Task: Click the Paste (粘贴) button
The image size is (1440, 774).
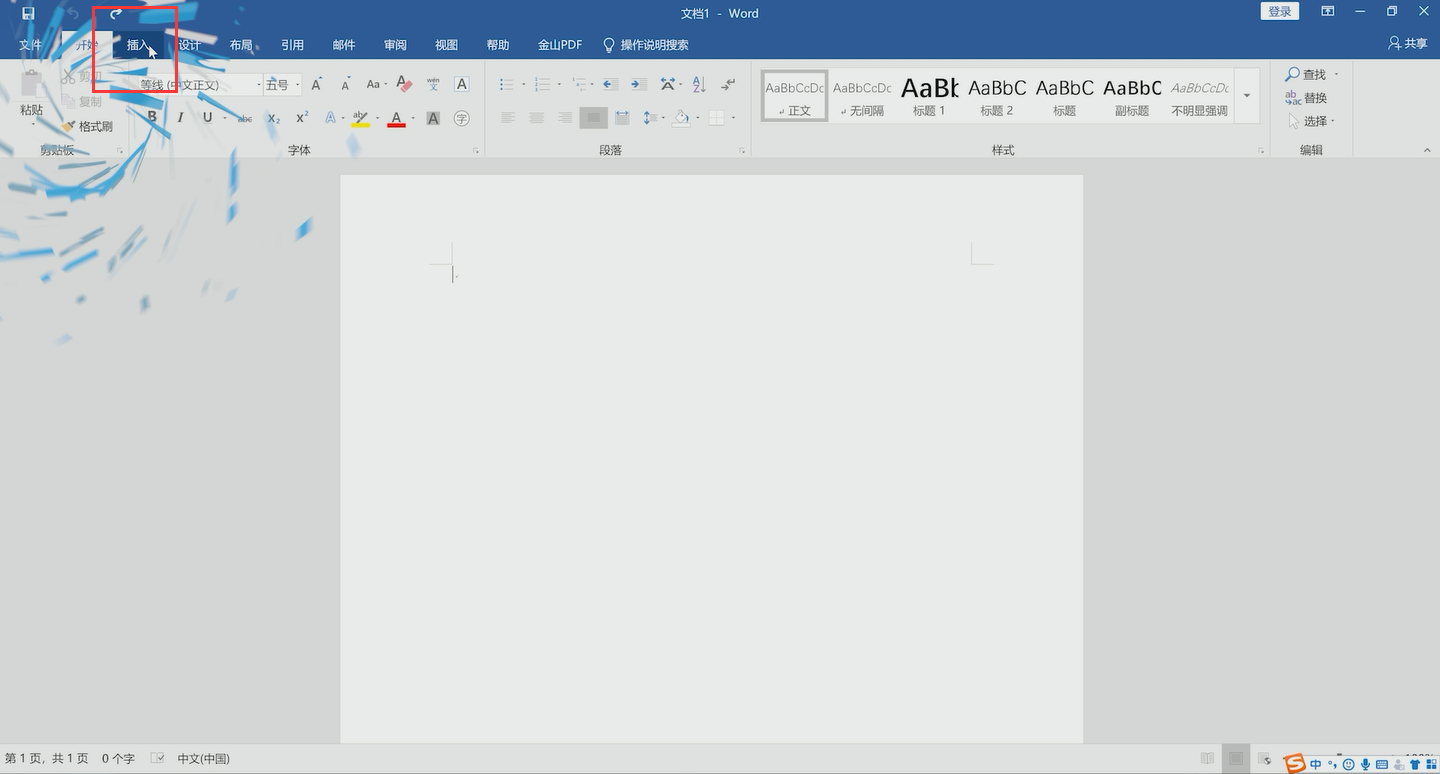Action: (31, 96)
